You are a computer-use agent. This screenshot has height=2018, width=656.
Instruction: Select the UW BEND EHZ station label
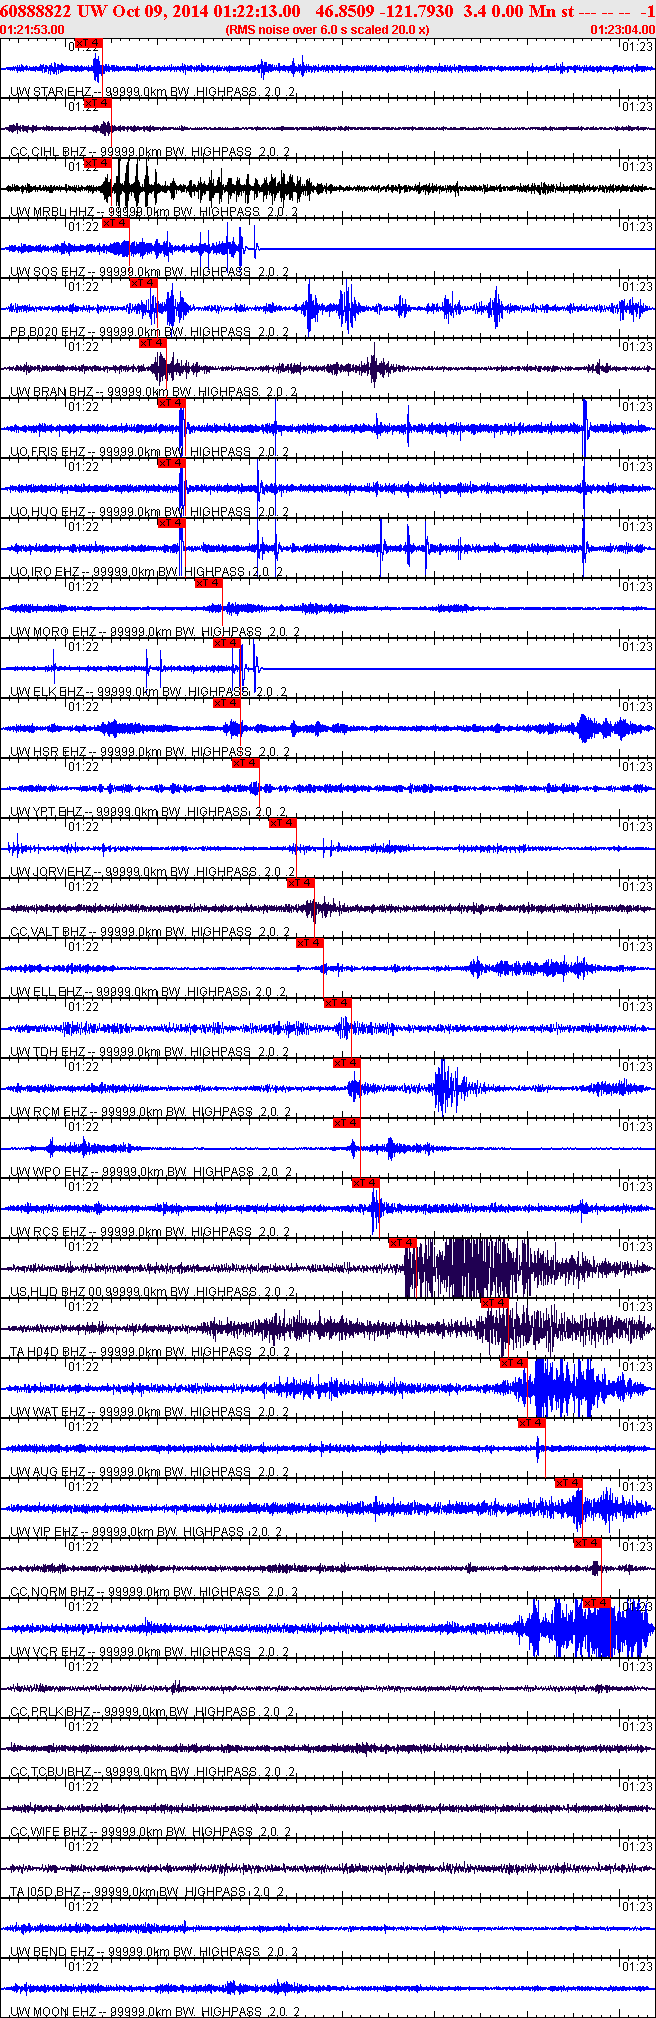pyautogui.click(x=52, y=1952)
